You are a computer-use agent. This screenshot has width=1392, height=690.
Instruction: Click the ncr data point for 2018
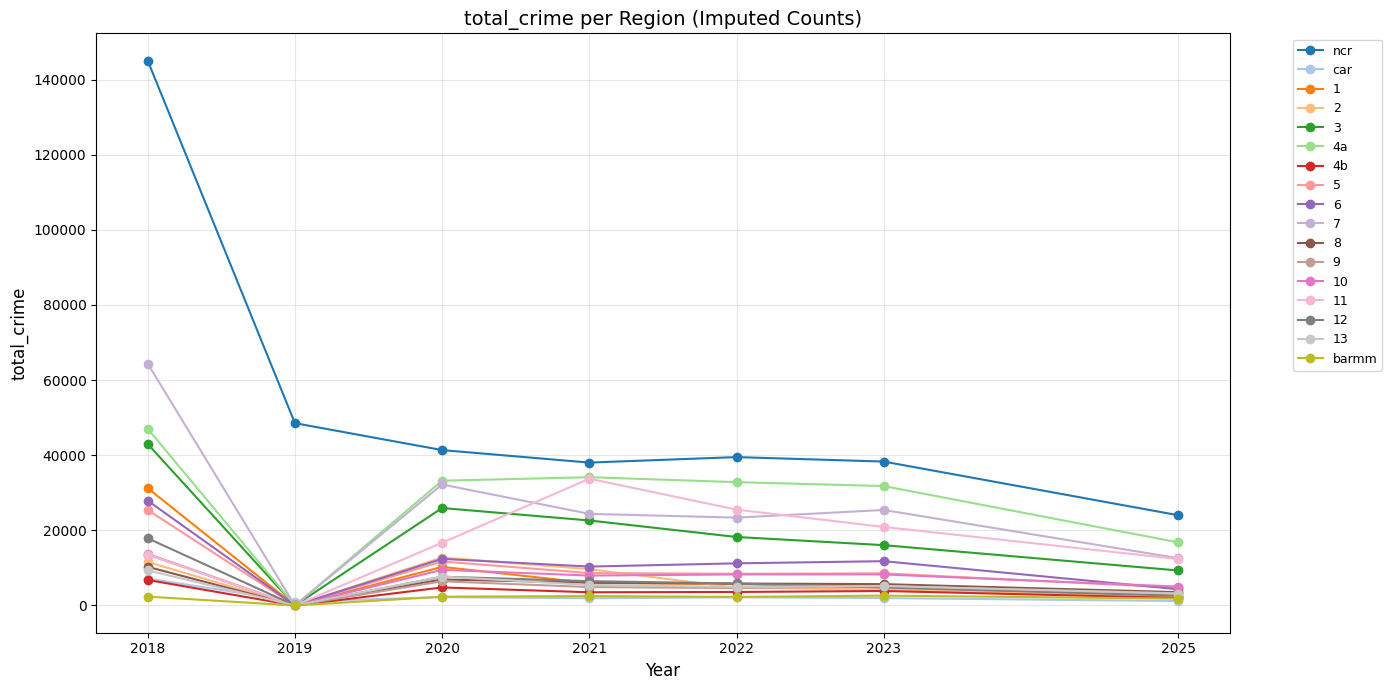(148, 61)
